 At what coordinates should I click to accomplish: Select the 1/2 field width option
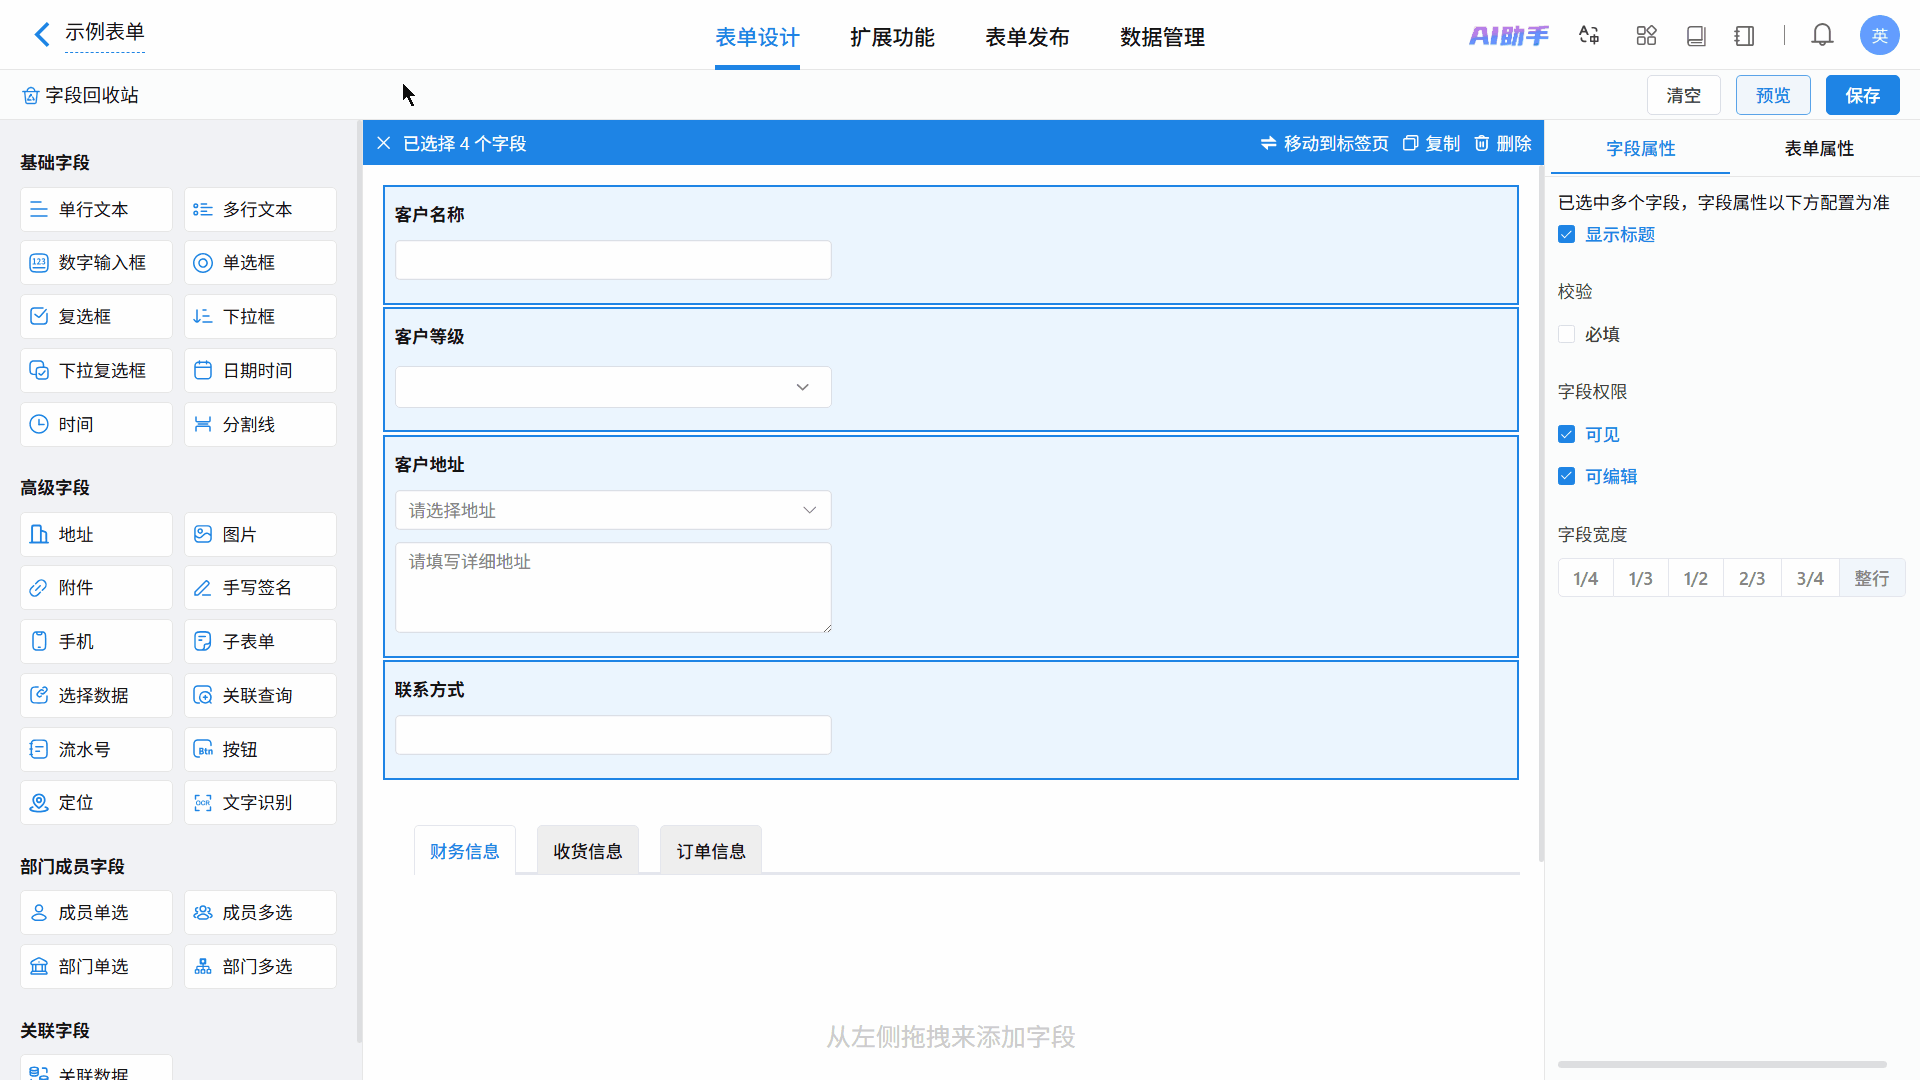tap(1695, 578)
